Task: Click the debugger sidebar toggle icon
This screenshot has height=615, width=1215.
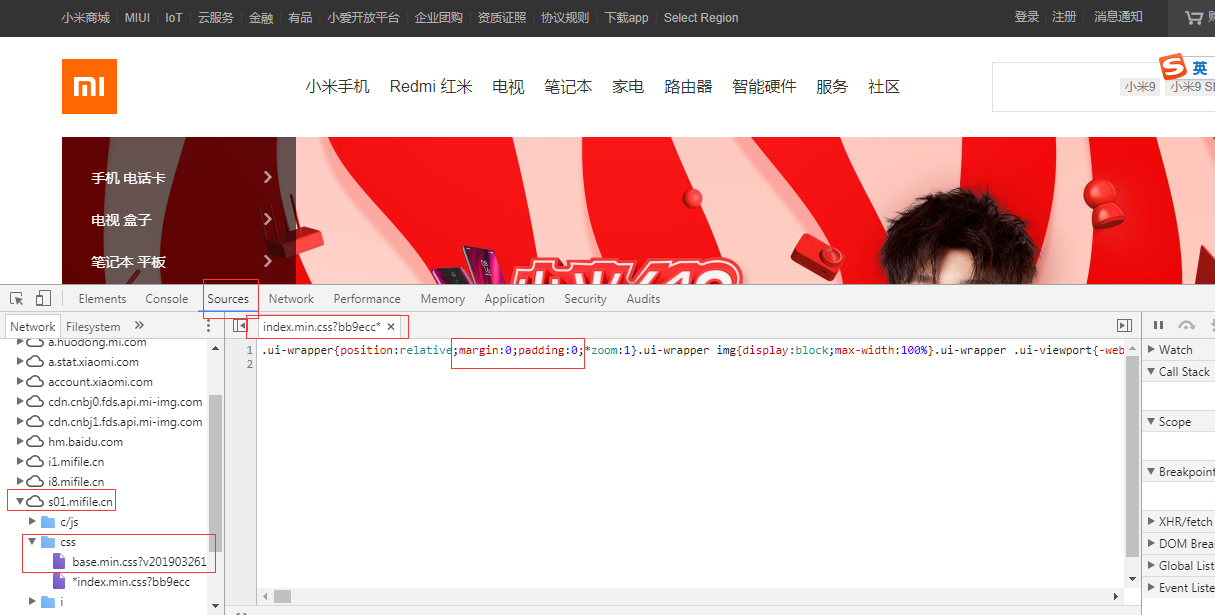Action: pyautogui.click(x=1124, y=325)
